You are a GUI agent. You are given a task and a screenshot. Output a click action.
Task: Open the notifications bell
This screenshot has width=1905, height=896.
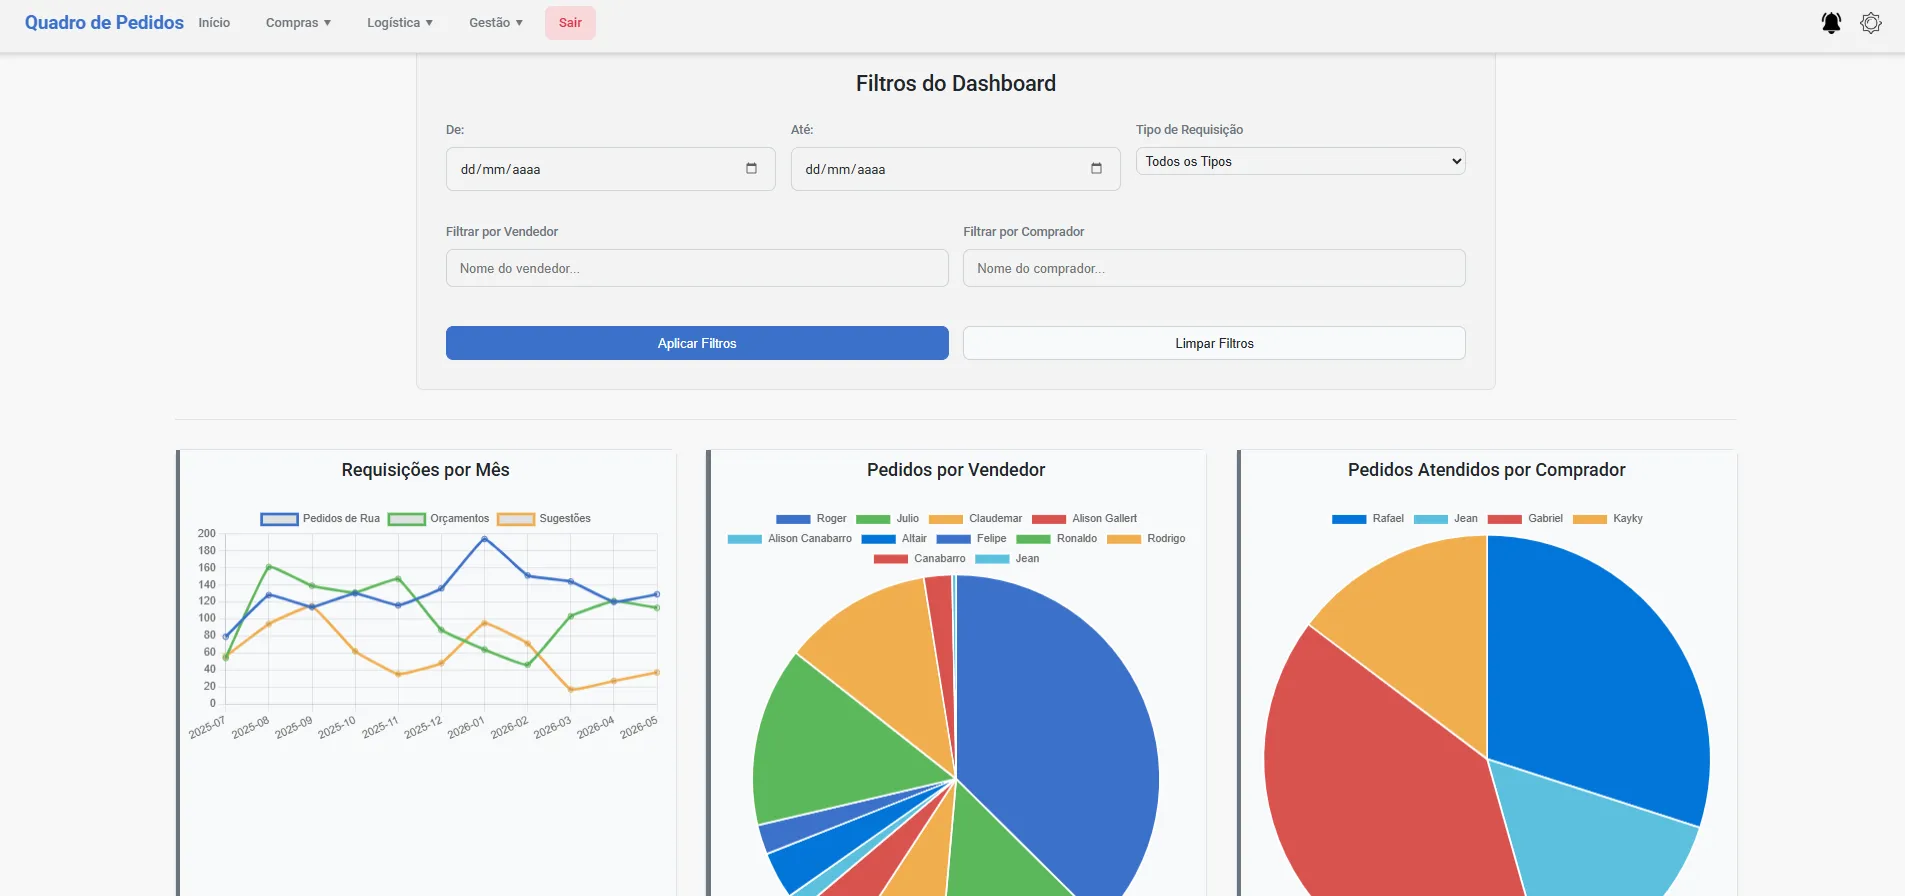point(1831,23)
